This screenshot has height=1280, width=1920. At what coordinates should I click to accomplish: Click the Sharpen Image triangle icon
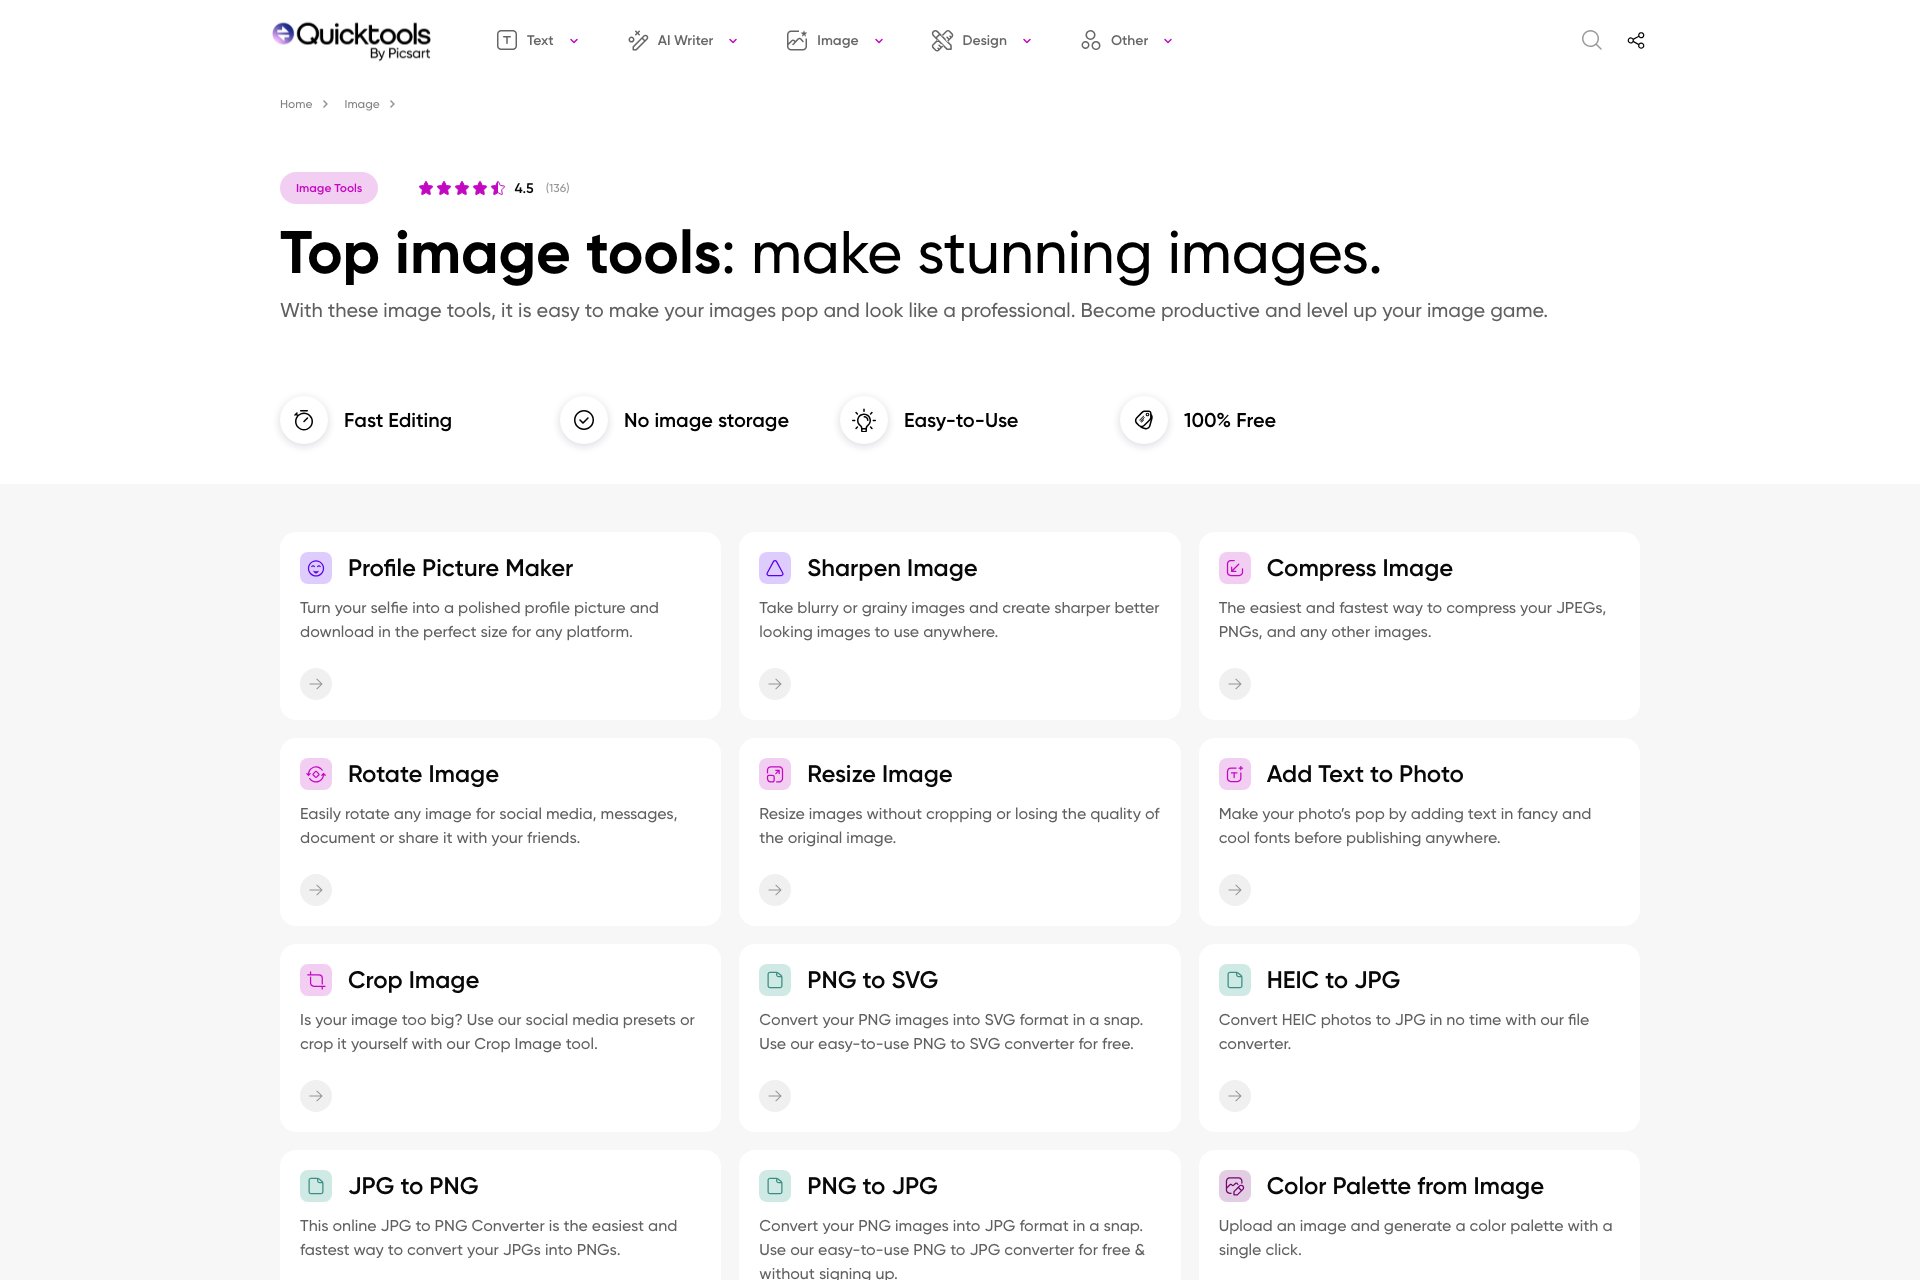click(775, 567)
